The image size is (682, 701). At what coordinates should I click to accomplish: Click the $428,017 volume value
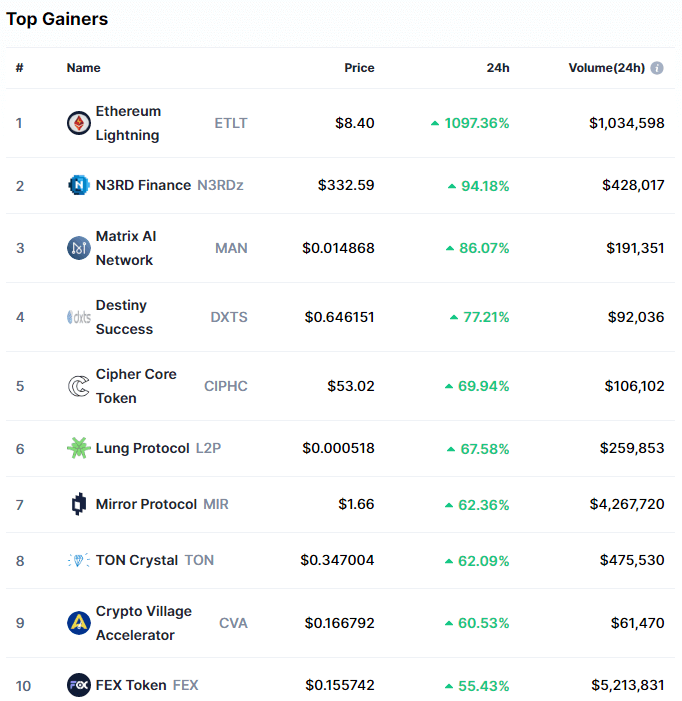pos(633,185)
